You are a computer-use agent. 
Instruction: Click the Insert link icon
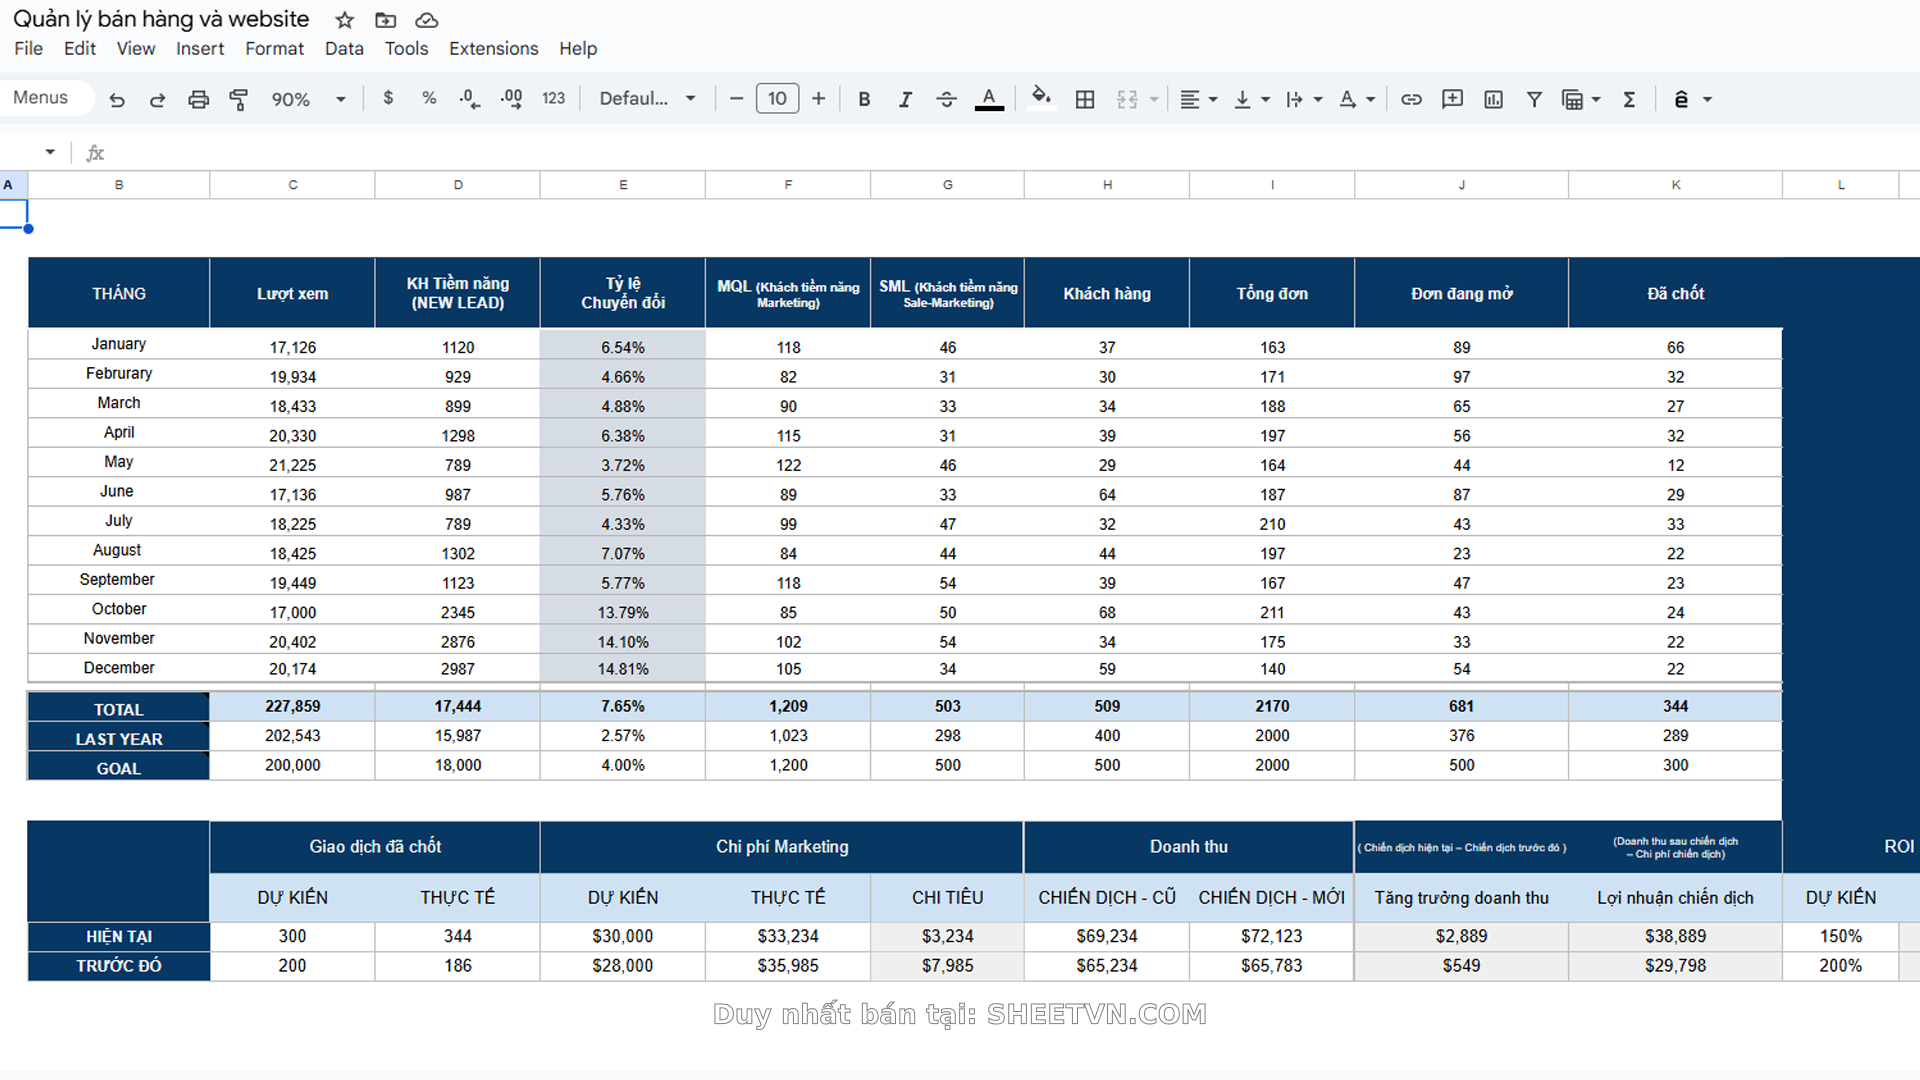(x=1411, y=99)
